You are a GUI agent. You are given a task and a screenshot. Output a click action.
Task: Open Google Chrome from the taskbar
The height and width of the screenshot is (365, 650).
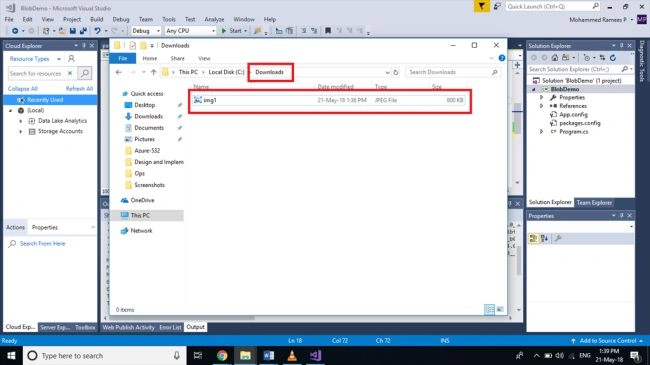point(222,356)
